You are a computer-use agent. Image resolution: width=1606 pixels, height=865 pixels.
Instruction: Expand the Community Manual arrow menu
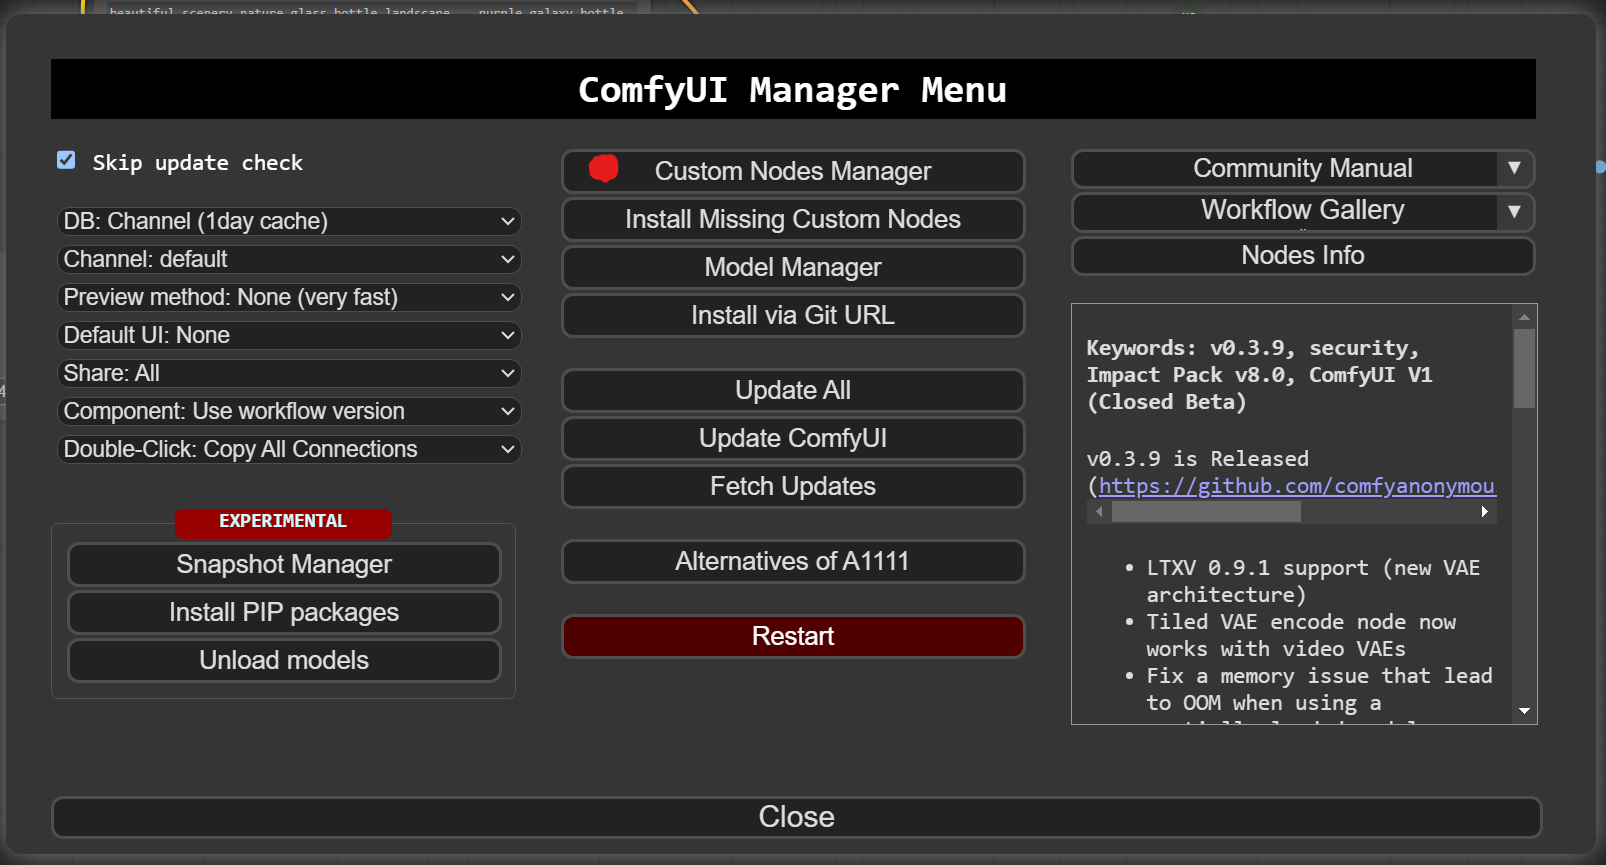[1514, 168]
